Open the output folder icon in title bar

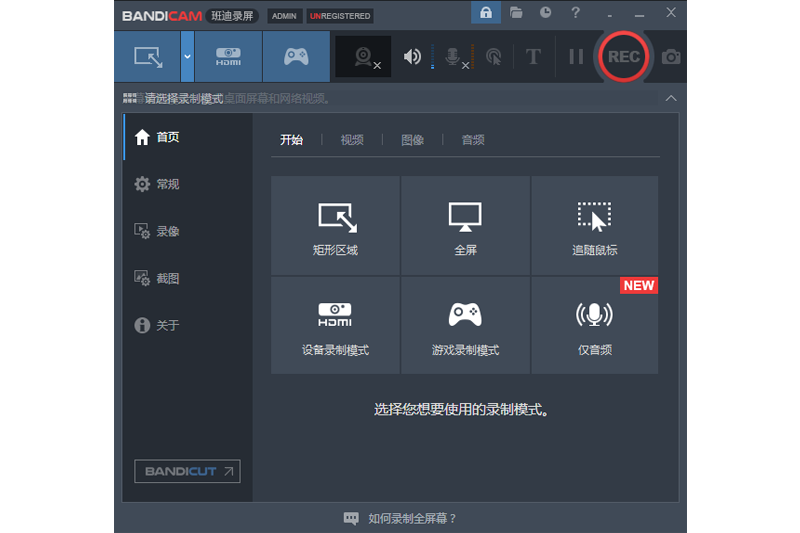tap(516, 13)
